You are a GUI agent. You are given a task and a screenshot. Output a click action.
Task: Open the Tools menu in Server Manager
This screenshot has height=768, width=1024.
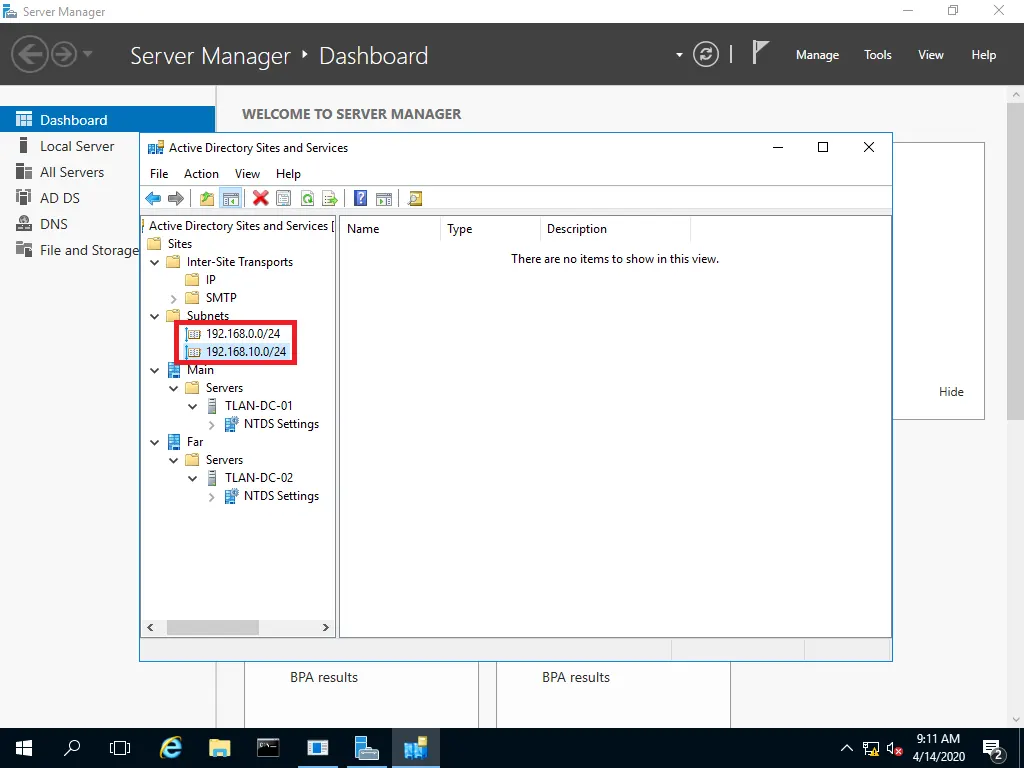878,55
